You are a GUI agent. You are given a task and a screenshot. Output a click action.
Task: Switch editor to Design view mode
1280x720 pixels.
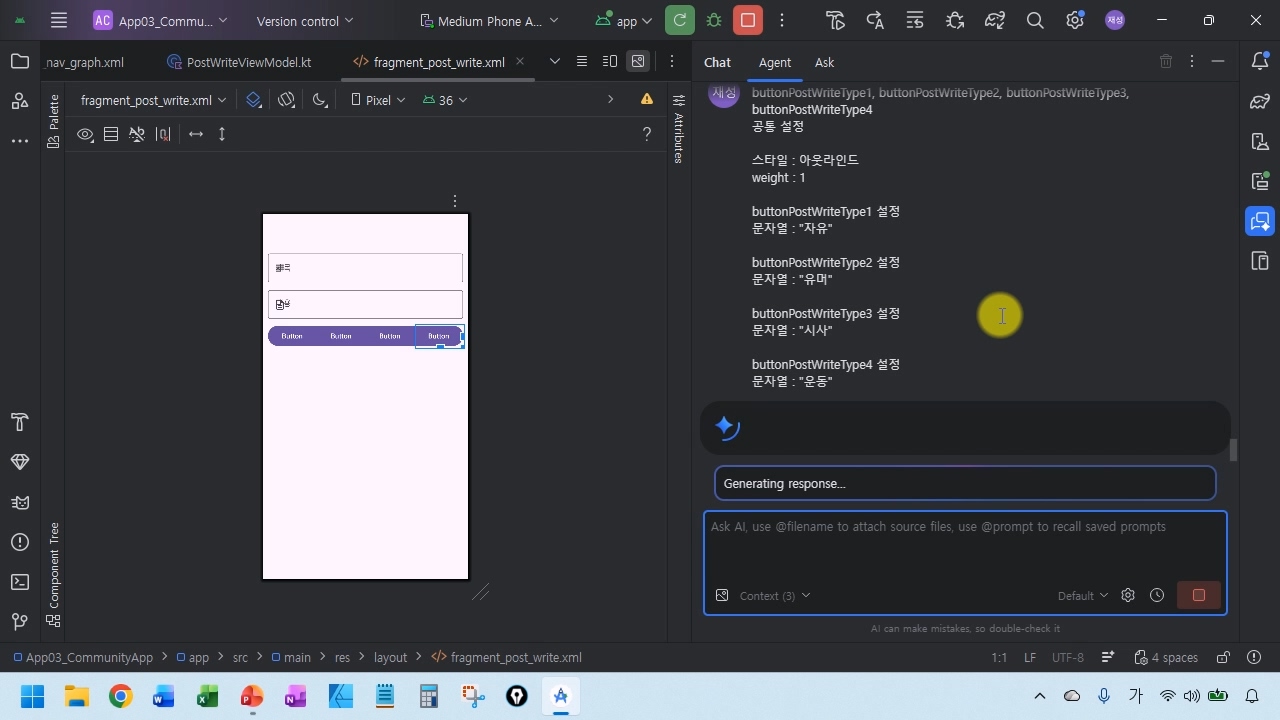[638, 62]
